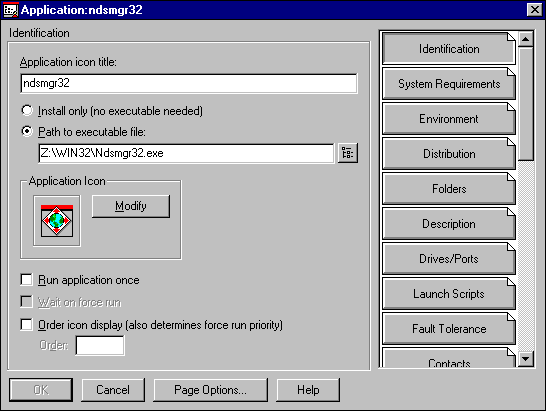This screenshot has height=411, width=546.
Task: Open the Distribution page tab
Action: coord(449,154)
